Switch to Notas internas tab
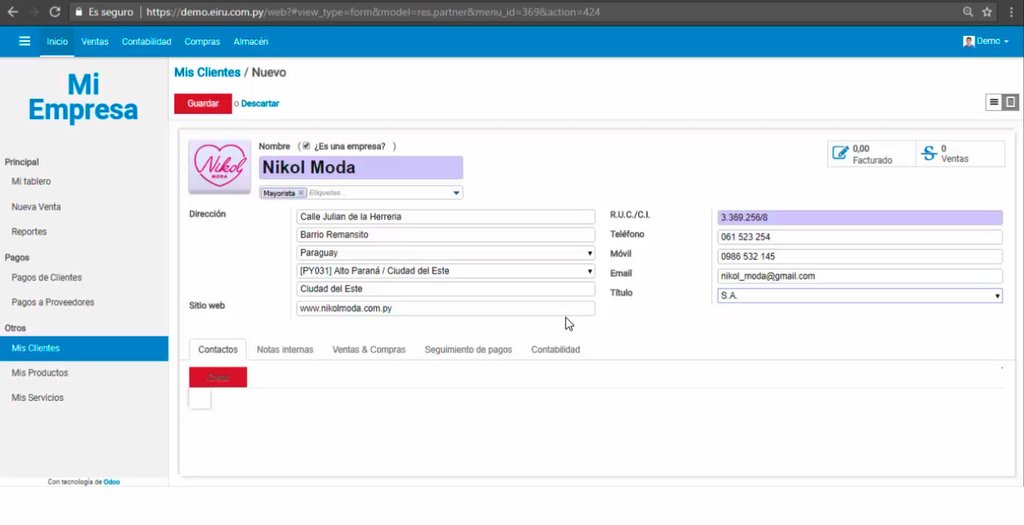Image resolution: width=1024 pixels, height=525 pixels. tap(285, 349)
